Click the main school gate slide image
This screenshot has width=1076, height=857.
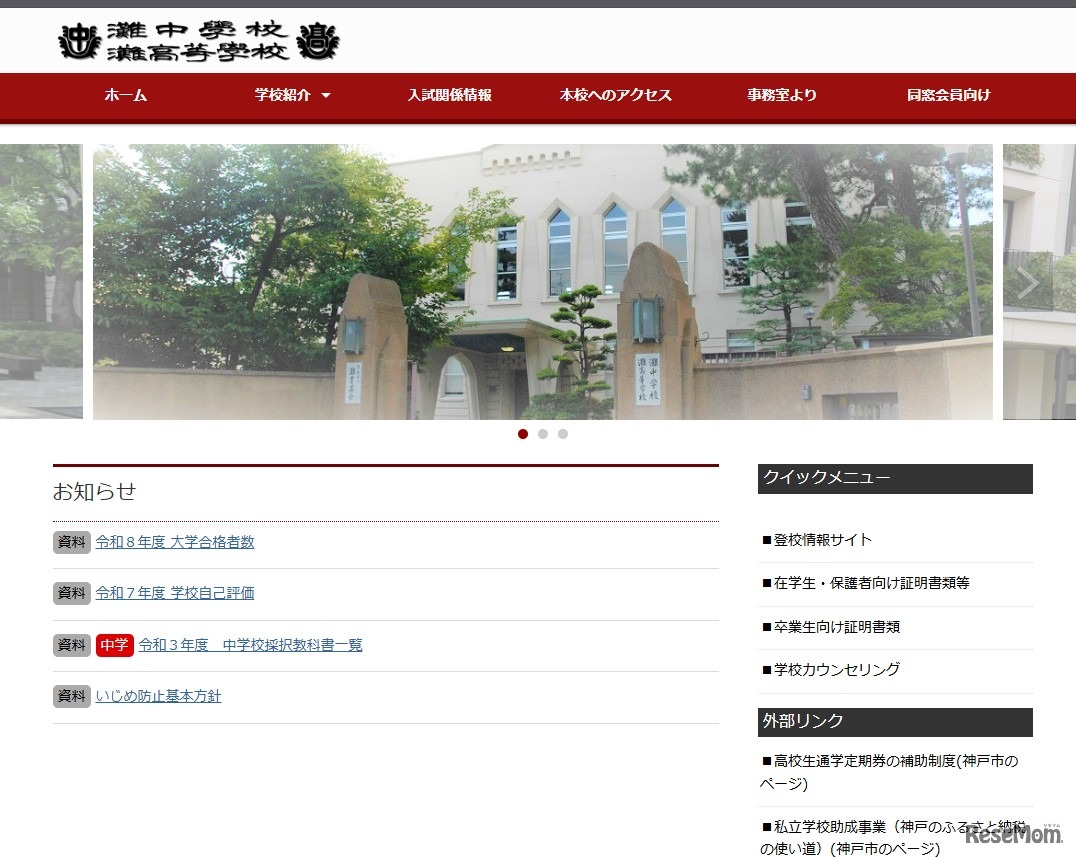[543, 281]
